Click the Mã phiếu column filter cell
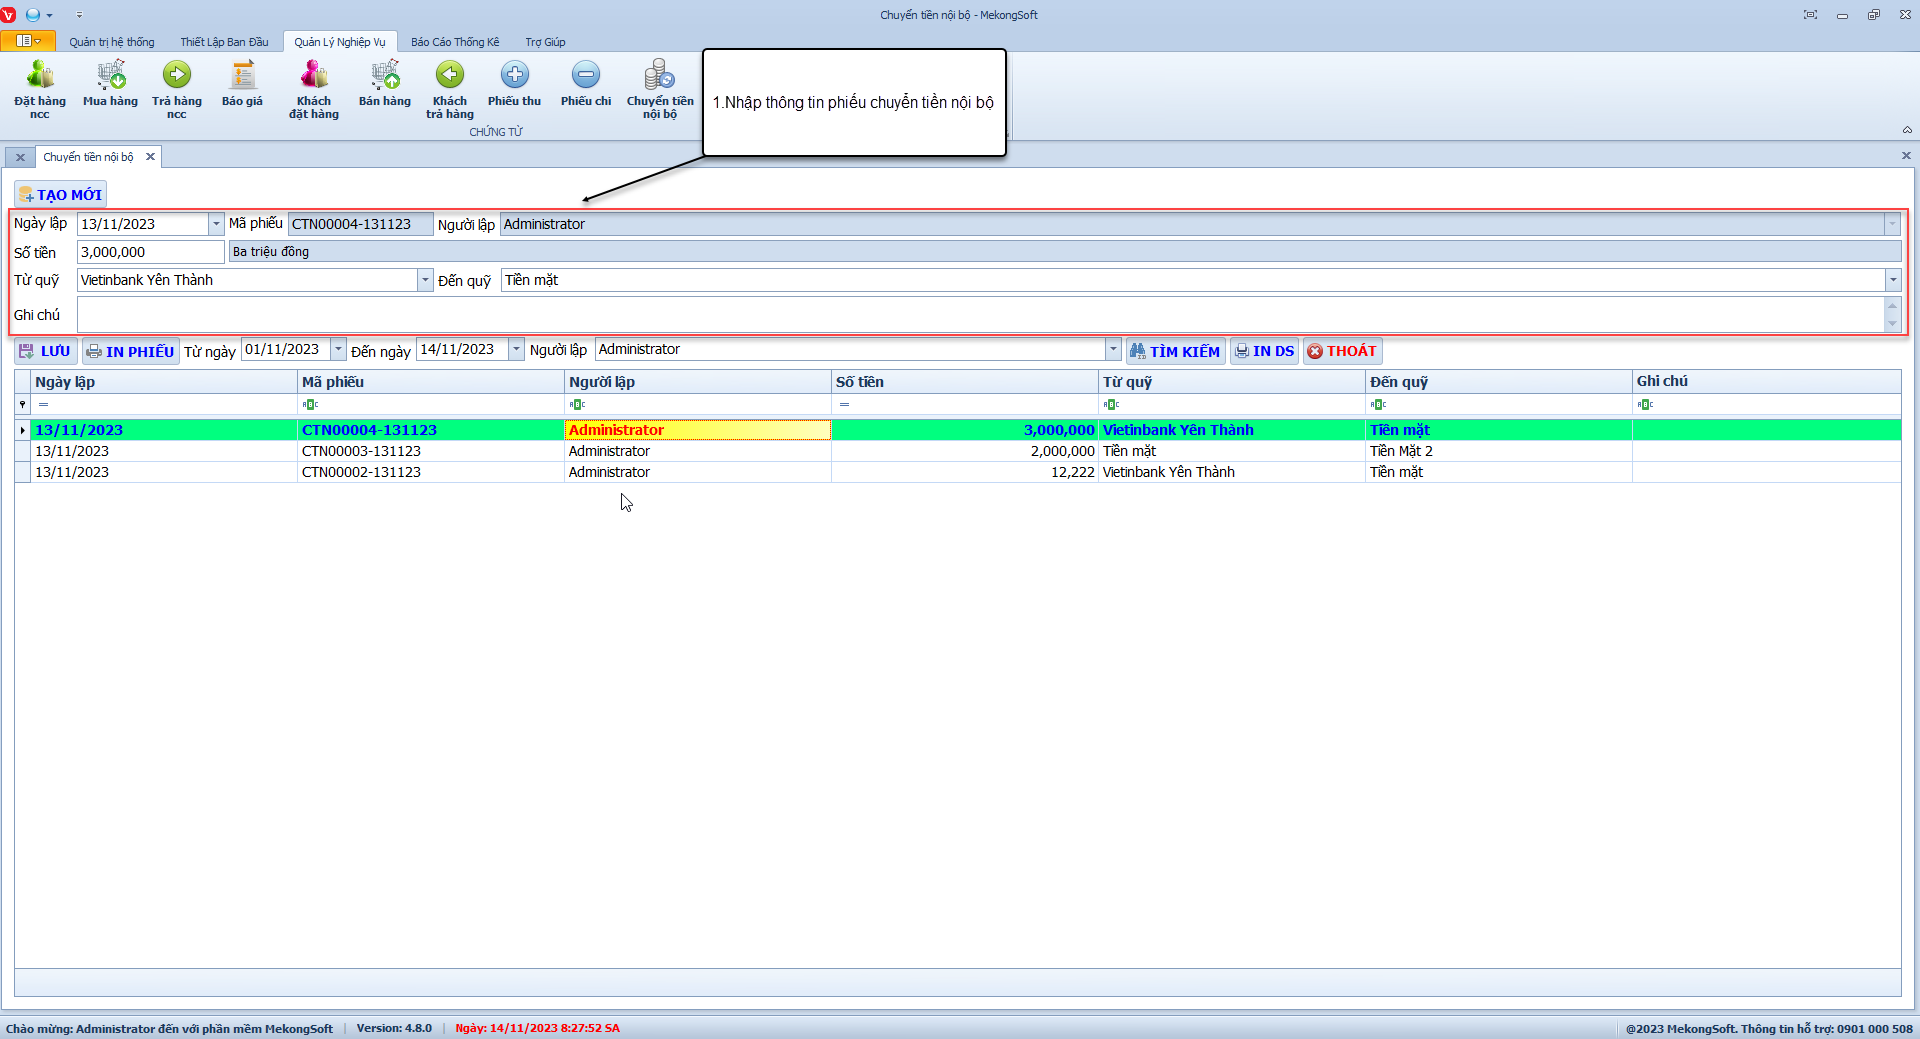 click(x=431, y=404)
